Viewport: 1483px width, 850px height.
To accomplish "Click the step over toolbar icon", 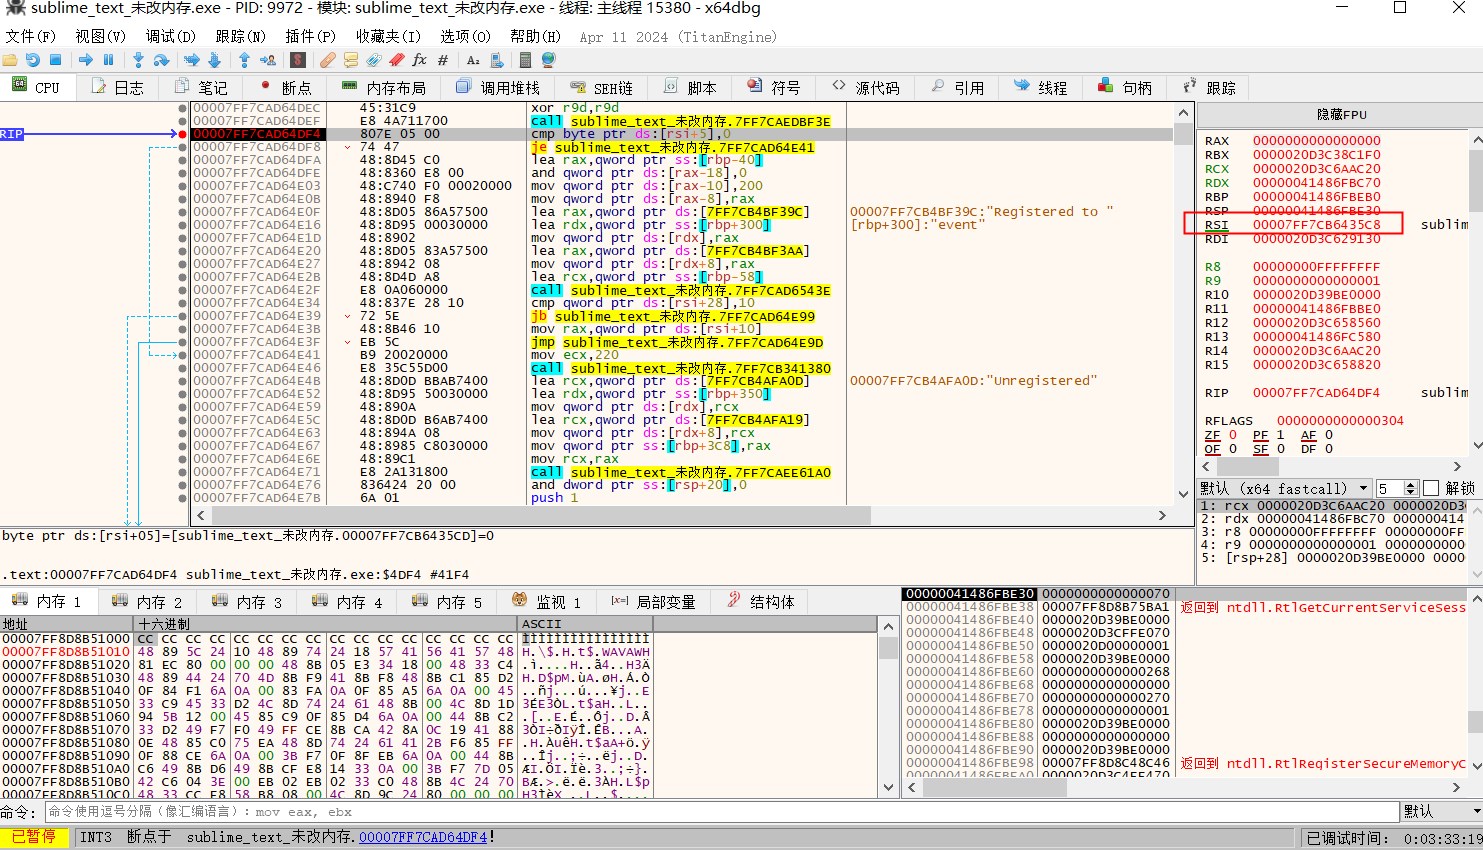I will click(161, 60).
